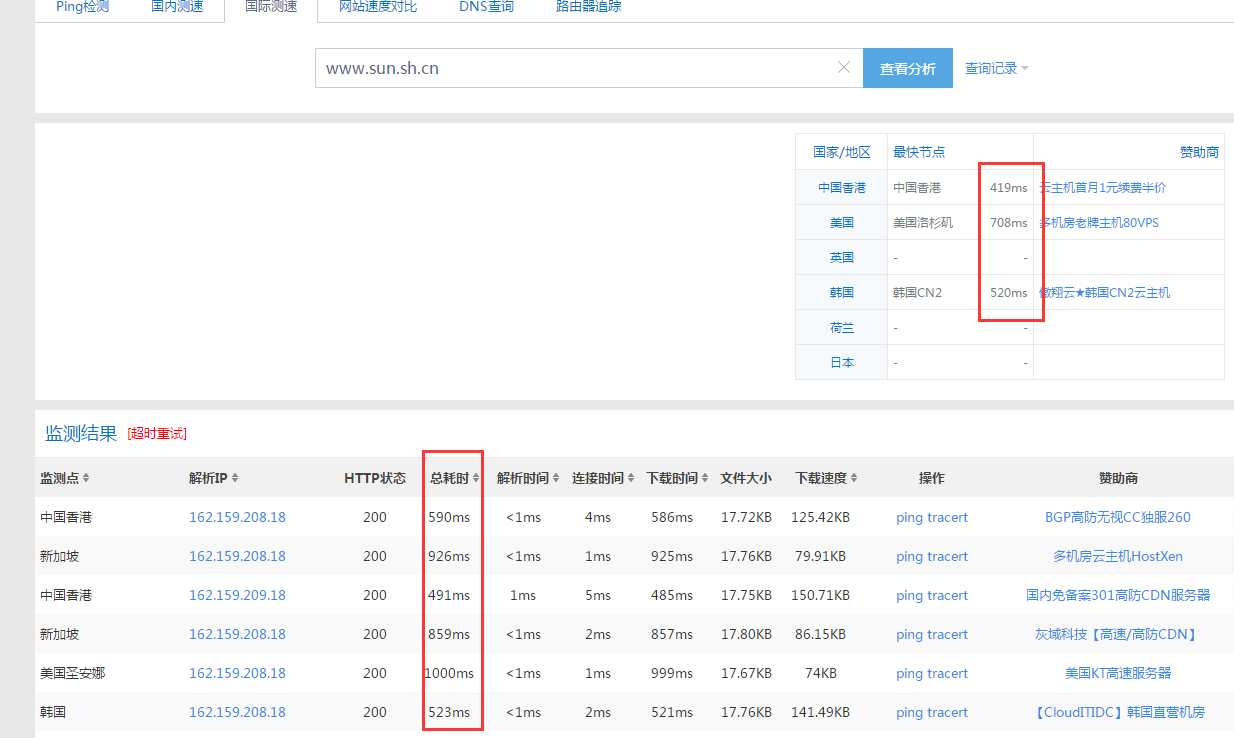1234x738 pixels.
Task: Open the DNS查询 tab
Action: coord(486,7)
